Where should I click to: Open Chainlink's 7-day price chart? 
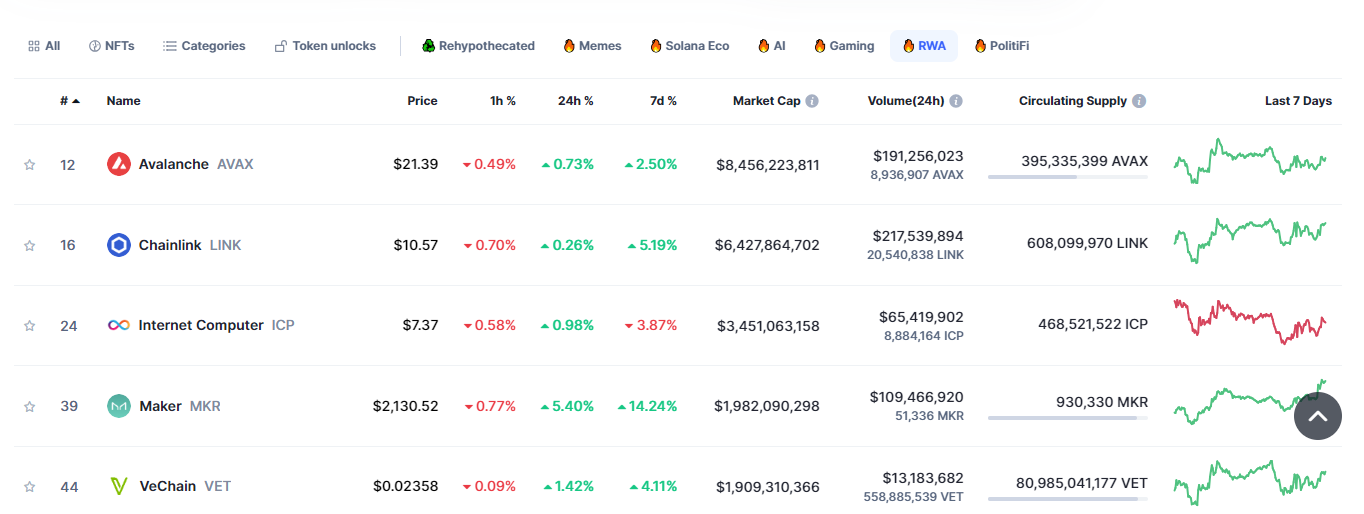point(1250,241)
